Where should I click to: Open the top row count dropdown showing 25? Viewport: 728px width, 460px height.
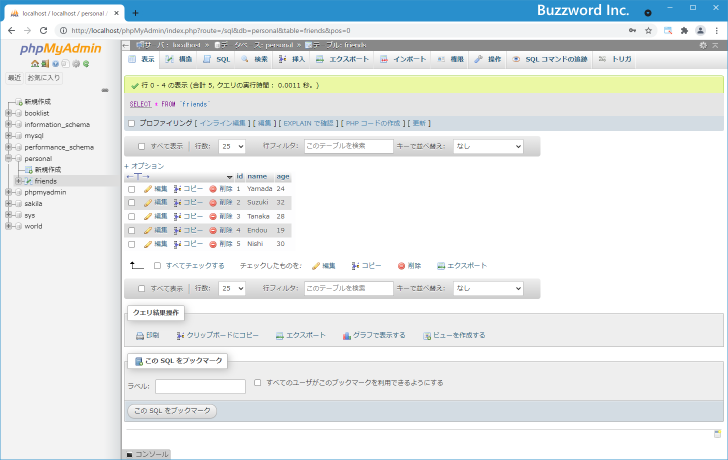(231, 146)
